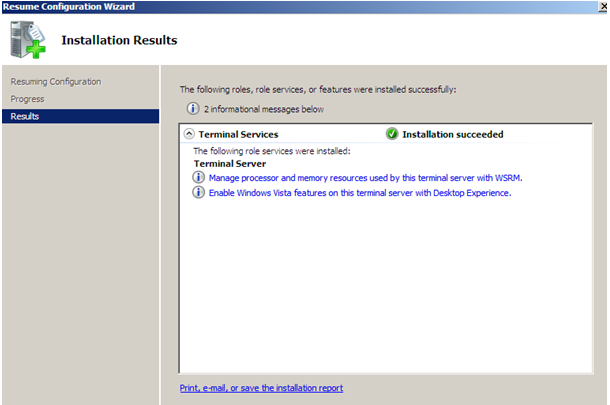This screenshot has height=405, width=610.
Task: Click info icon next to WSRM message
Action: (x=198, y=177)
